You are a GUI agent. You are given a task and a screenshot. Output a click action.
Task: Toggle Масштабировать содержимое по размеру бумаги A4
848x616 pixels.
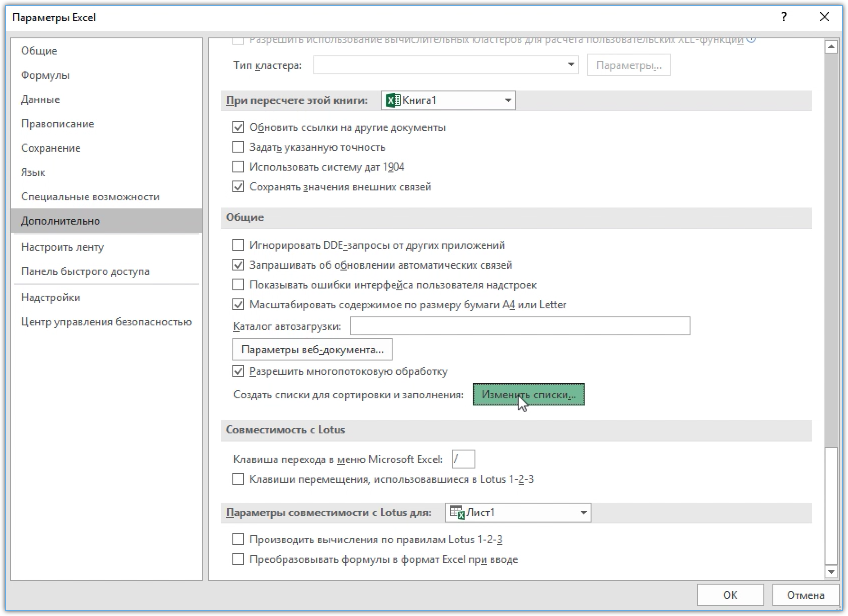point(238,304)
